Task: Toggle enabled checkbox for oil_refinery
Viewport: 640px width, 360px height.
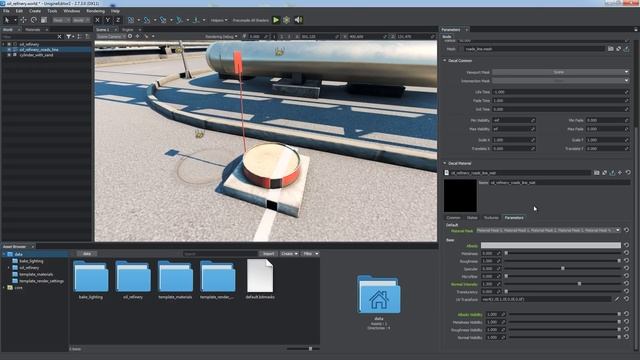Action: point(9,44)
